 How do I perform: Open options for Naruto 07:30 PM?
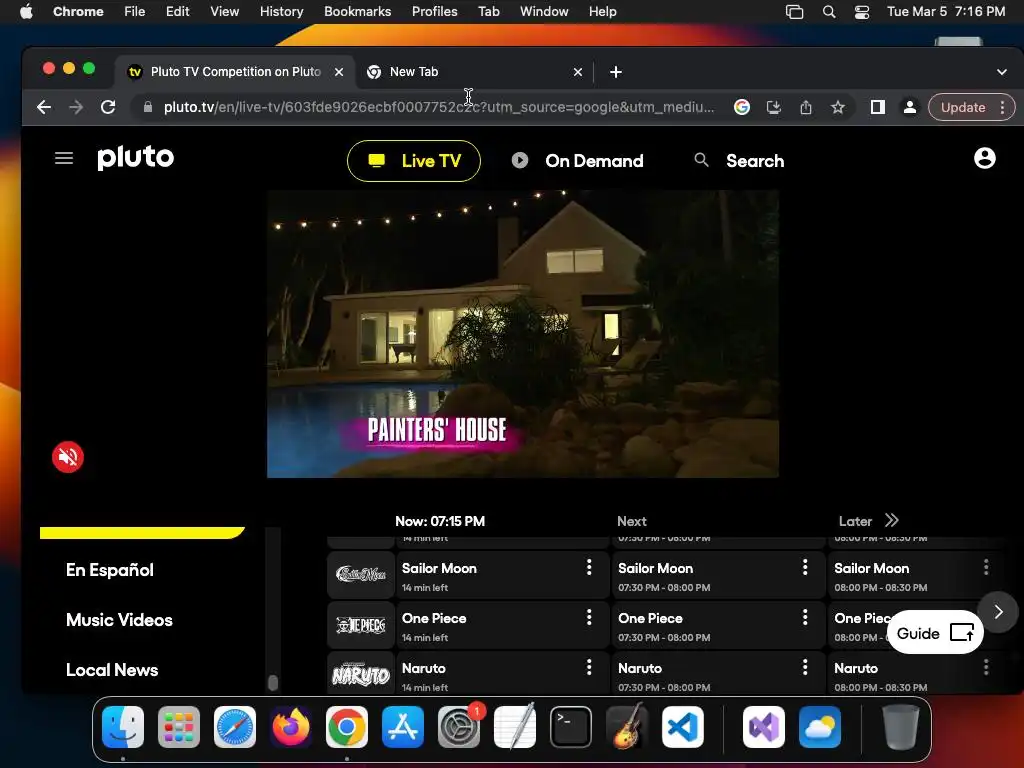click(x=805, y=667)
